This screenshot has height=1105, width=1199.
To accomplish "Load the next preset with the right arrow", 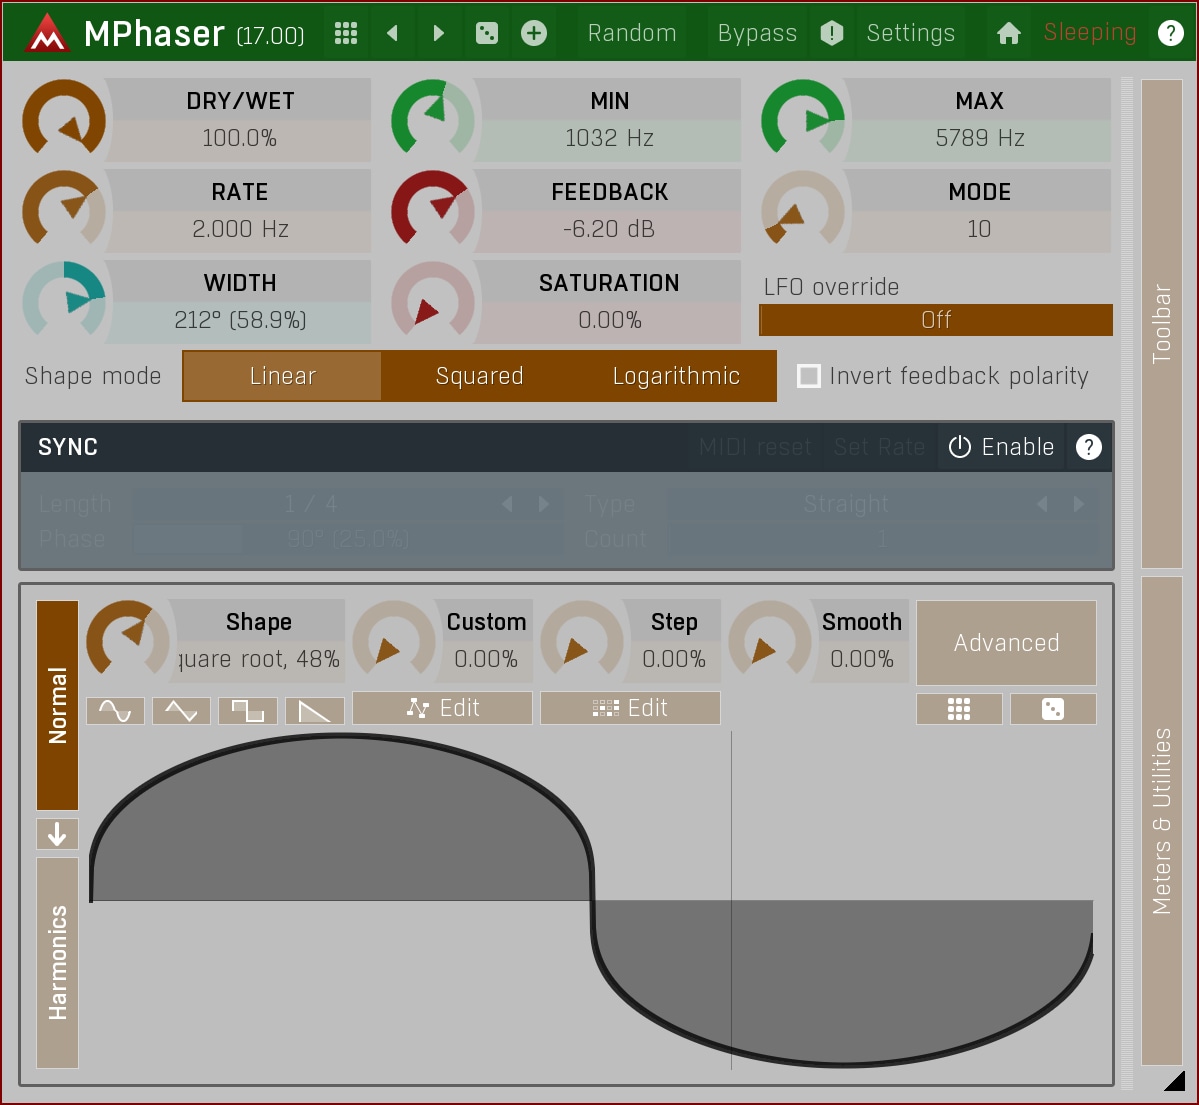I will pyautogui.click(x=438, y=33).
